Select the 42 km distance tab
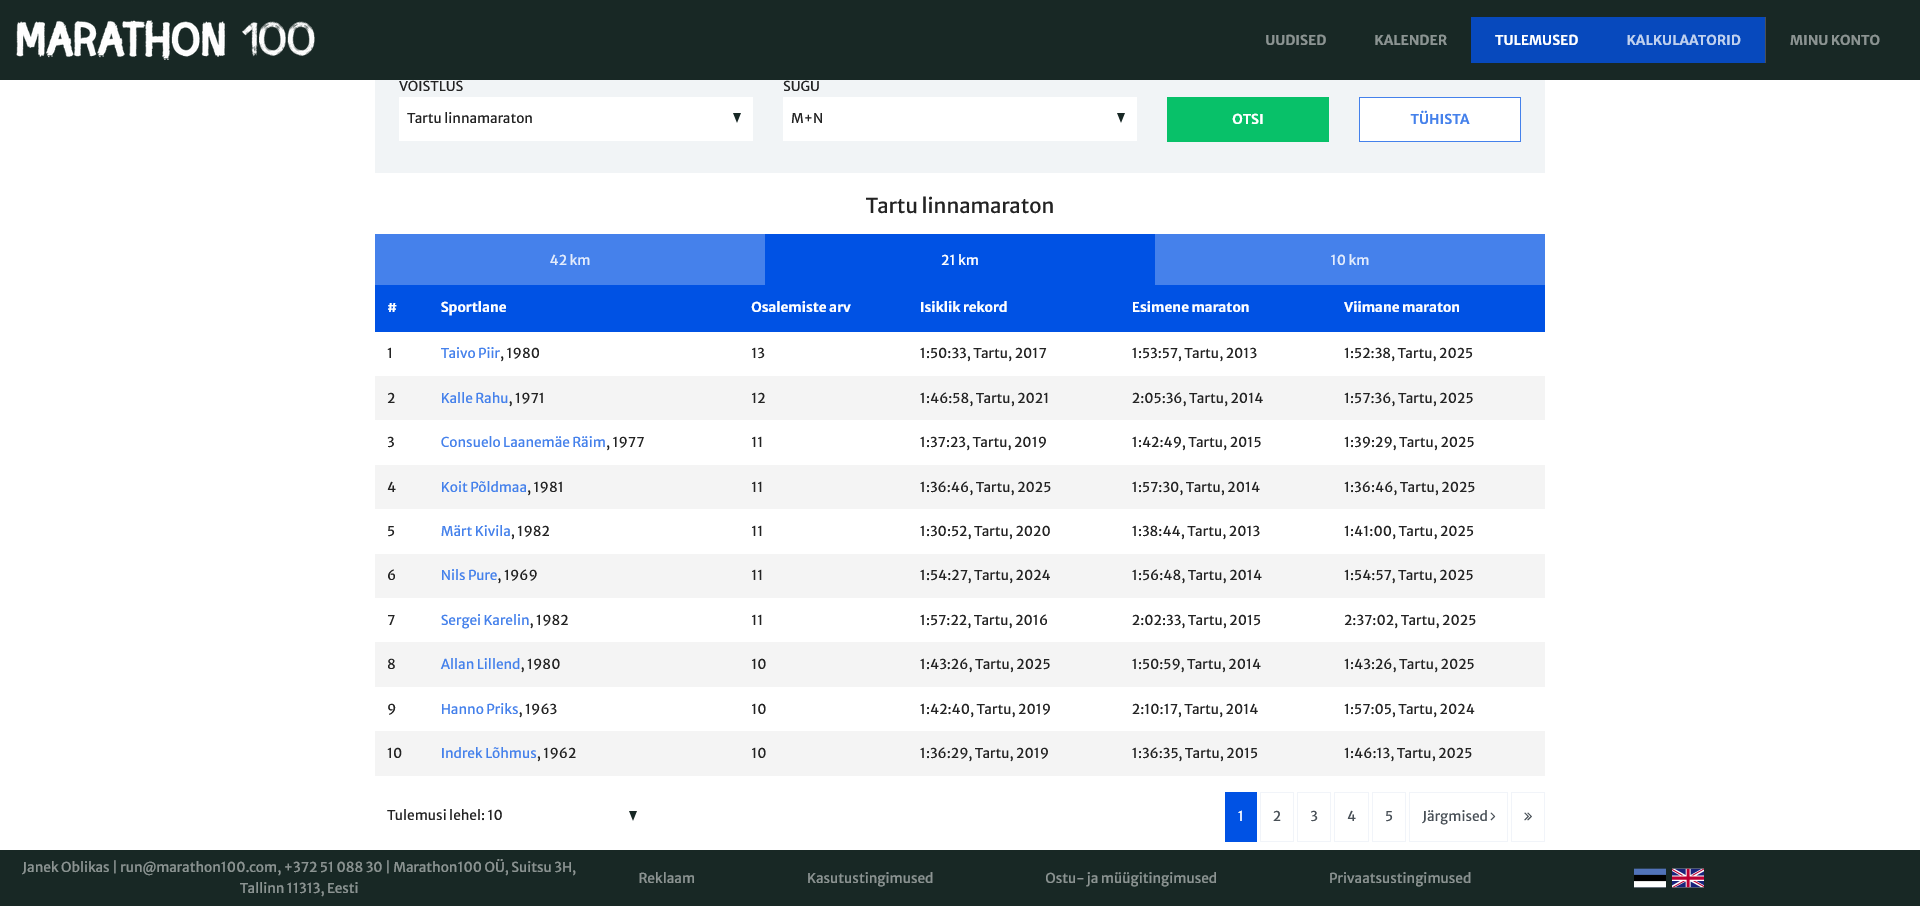Image resolution: width=1920 pixels, height=906 pixels. [x=569, y=260]
